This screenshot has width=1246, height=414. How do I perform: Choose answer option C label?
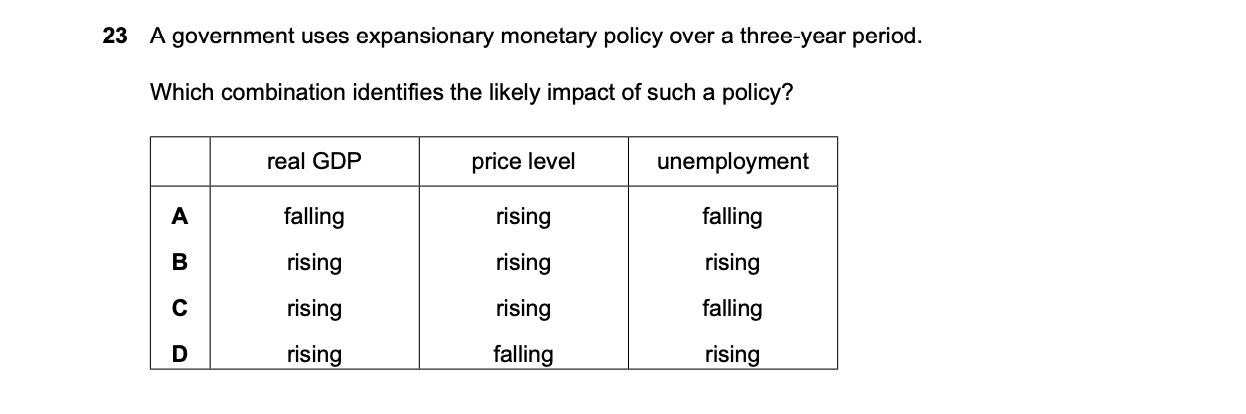180,308
